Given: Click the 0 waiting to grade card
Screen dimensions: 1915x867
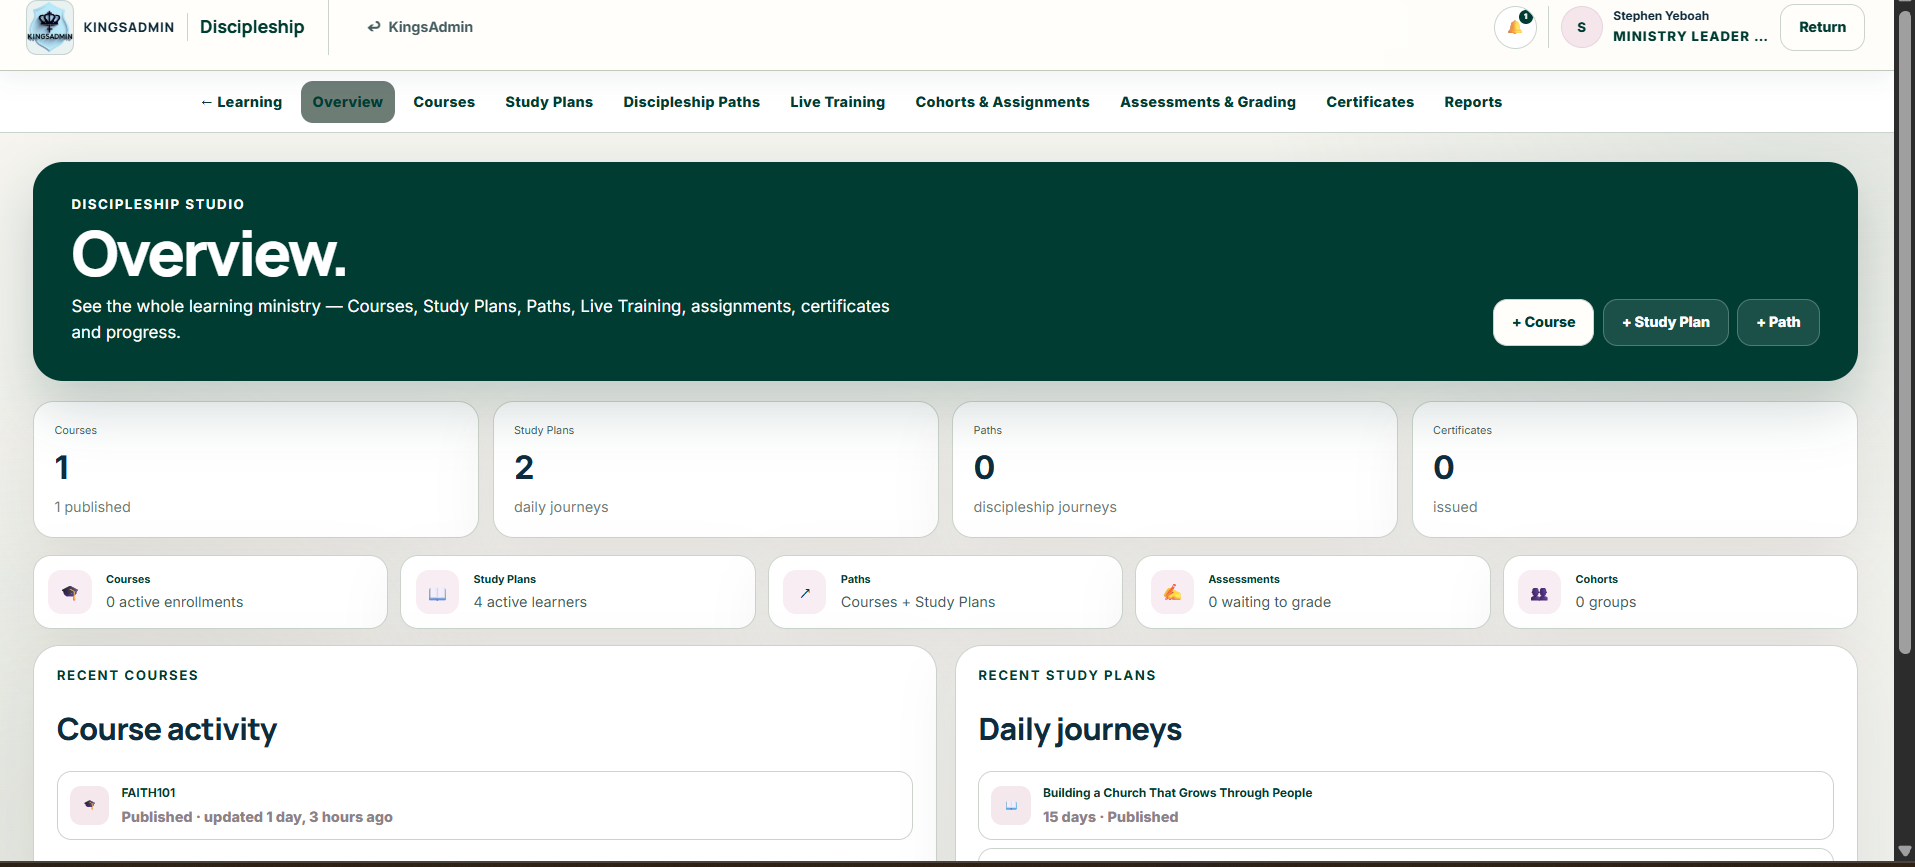Looking at the screenshot, I should pyautogui.click(x=1313, y=592).
